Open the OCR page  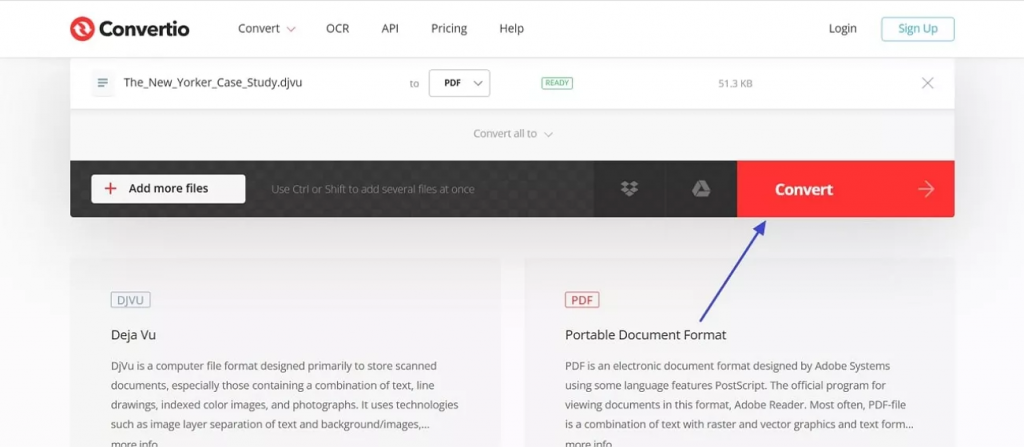[x=338, y=29]
